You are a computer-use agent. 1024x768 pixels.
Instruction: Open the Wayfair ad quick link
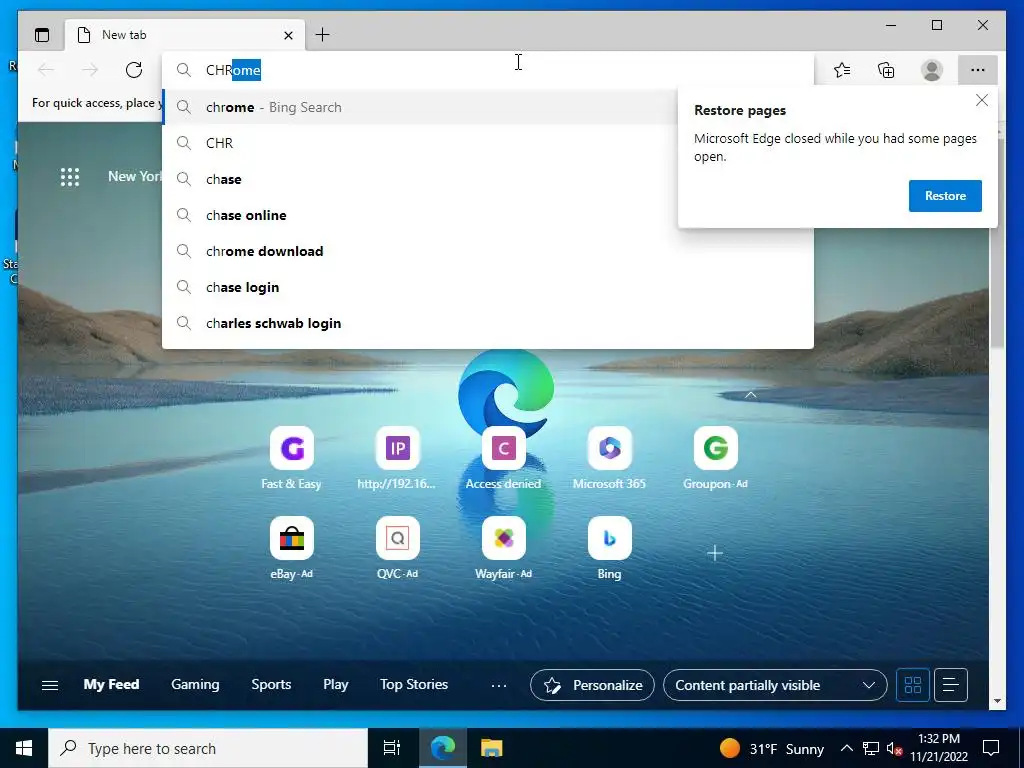tap(503, 549)
